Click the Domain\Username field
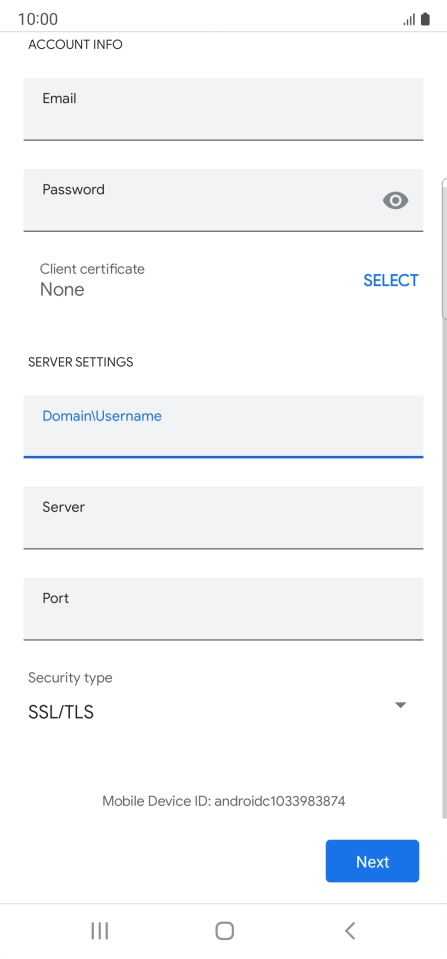 coord(223,426)
